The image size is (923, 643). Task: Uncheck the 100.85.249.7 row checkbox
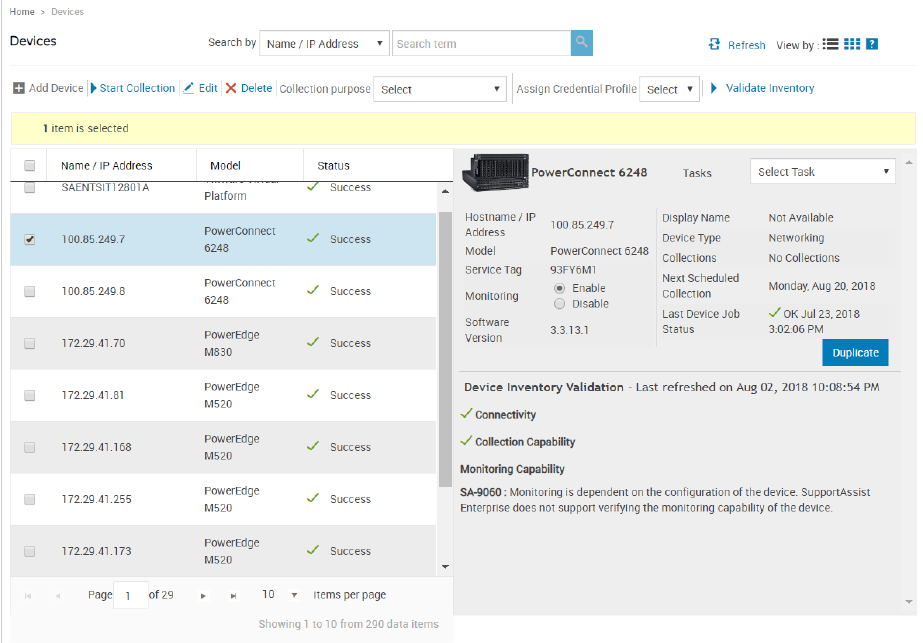(29, 240)
